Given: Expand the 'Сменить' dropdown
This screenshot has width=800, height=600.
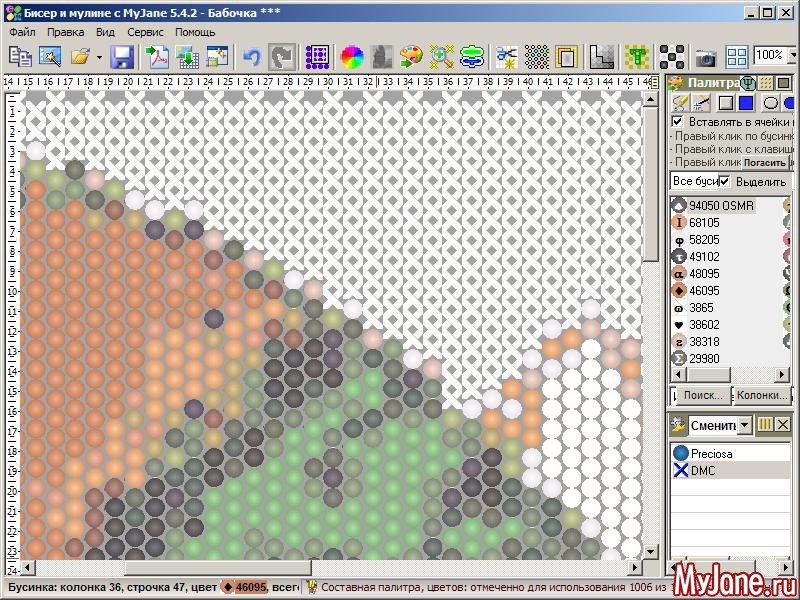Looking at the screenshot, I should click(743, 425).
